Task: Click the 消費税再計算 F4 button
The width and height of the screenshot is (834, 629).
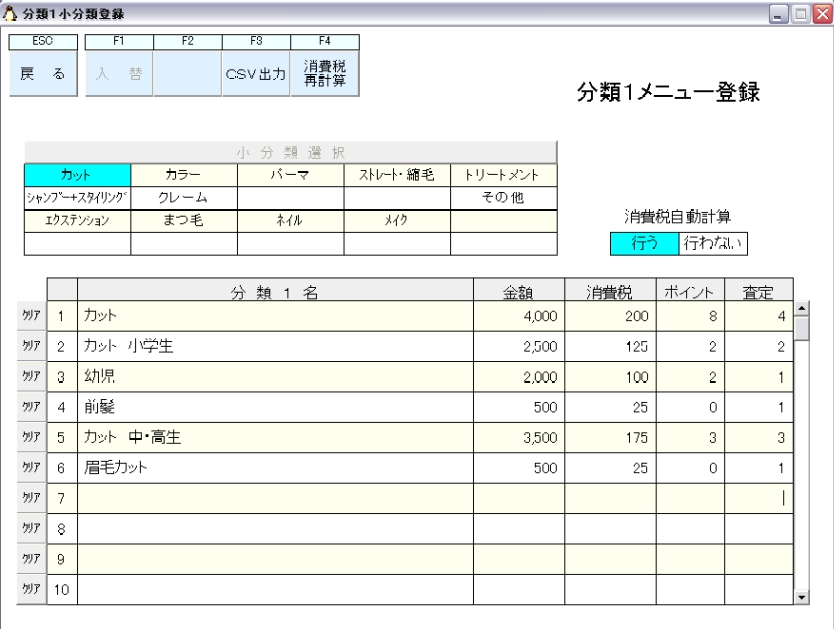Action: (x=324, y=74)
